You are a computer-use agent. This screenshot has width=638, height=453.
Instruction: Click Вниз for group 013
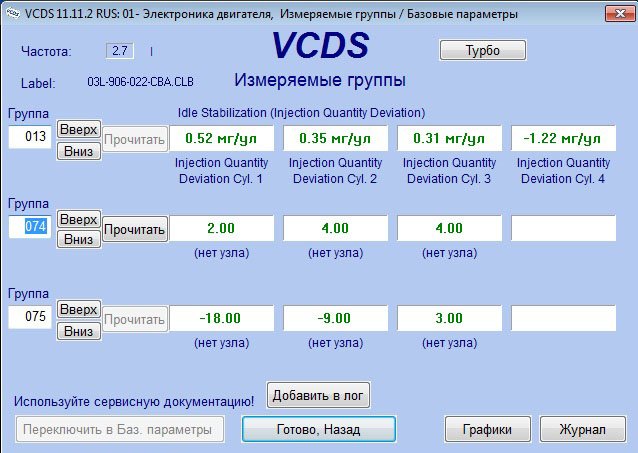click(x=79, y=151)
